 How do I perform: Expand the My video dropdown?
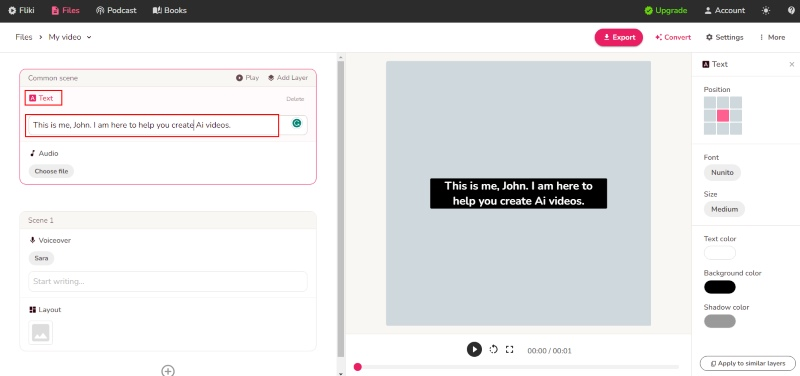[x=70, y=37]
